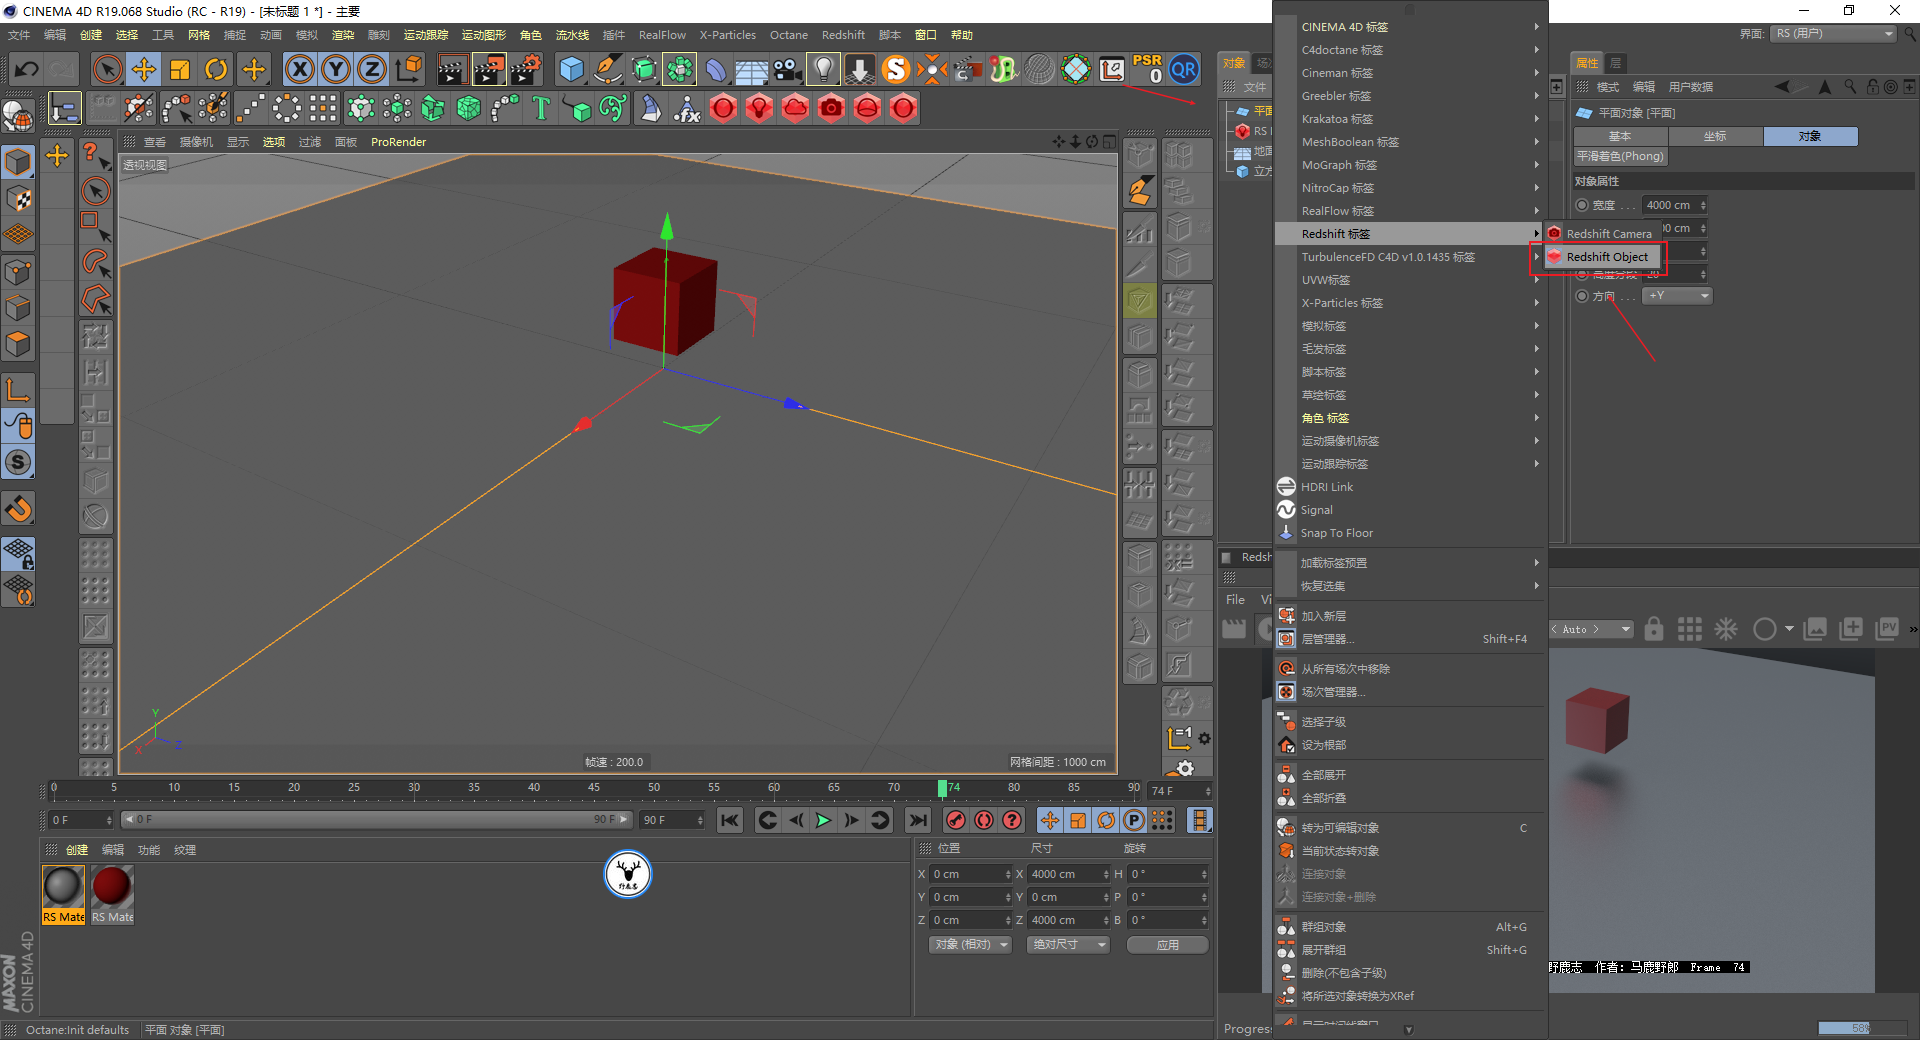Activate the Move tool in top toolbar
The height and width of the screenshot is (1040, 1920).
click(144, 69)
